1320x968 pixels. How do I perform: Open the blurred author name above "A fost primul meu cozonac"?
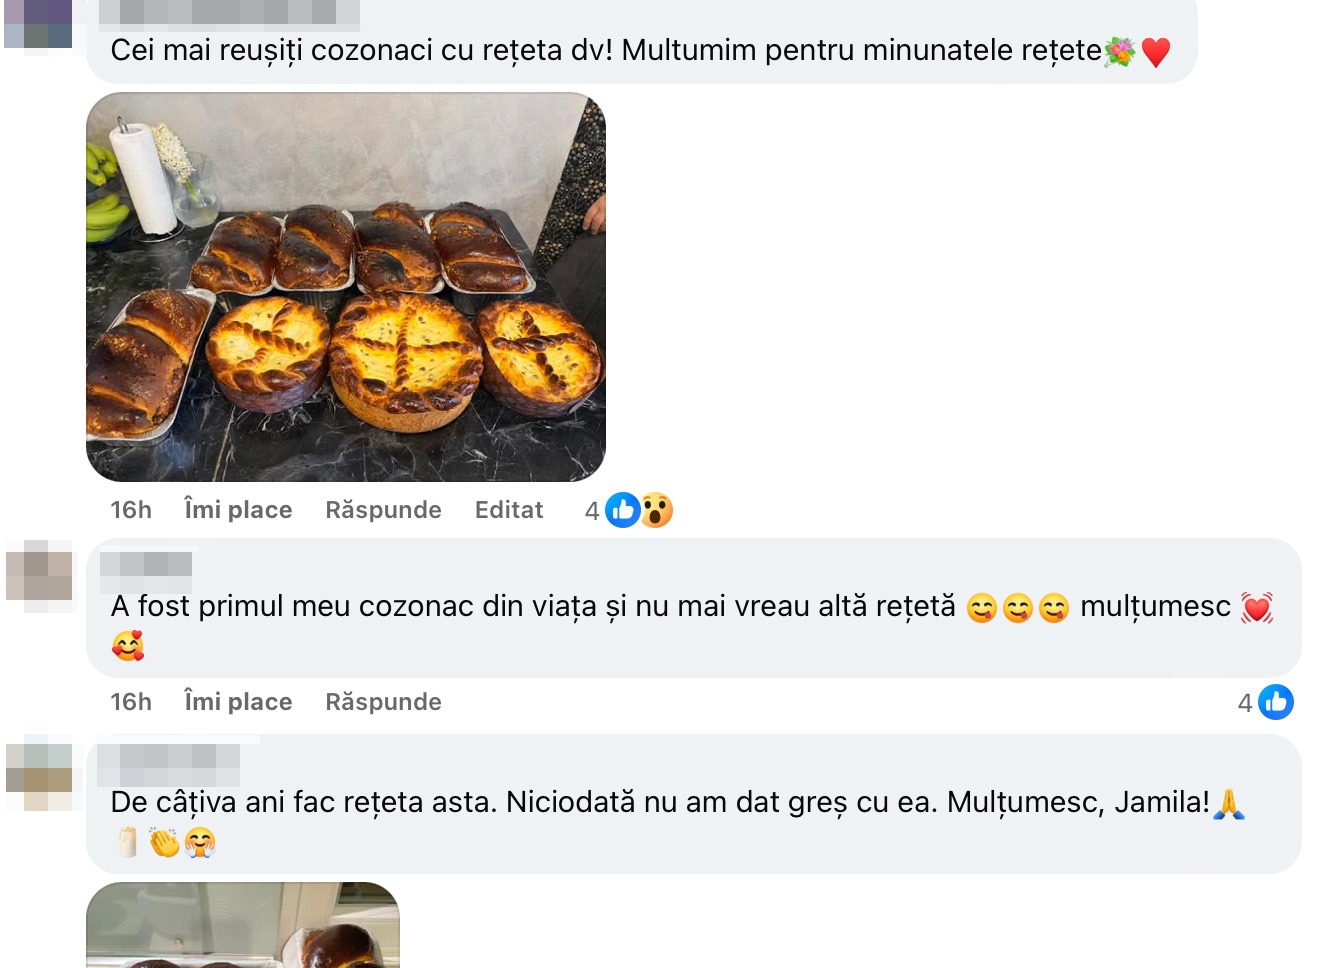146,565
